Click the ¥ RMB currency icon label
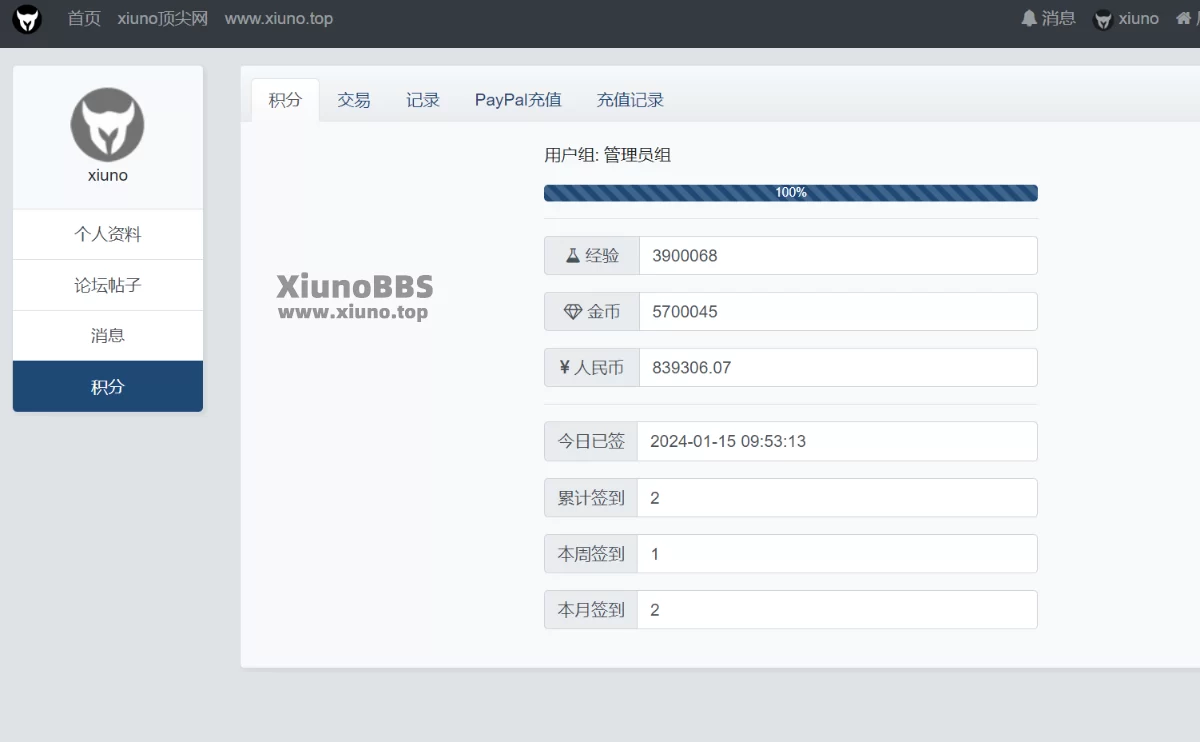The height and width of the screenshot is (742, 1200). [x=590, y=367]
